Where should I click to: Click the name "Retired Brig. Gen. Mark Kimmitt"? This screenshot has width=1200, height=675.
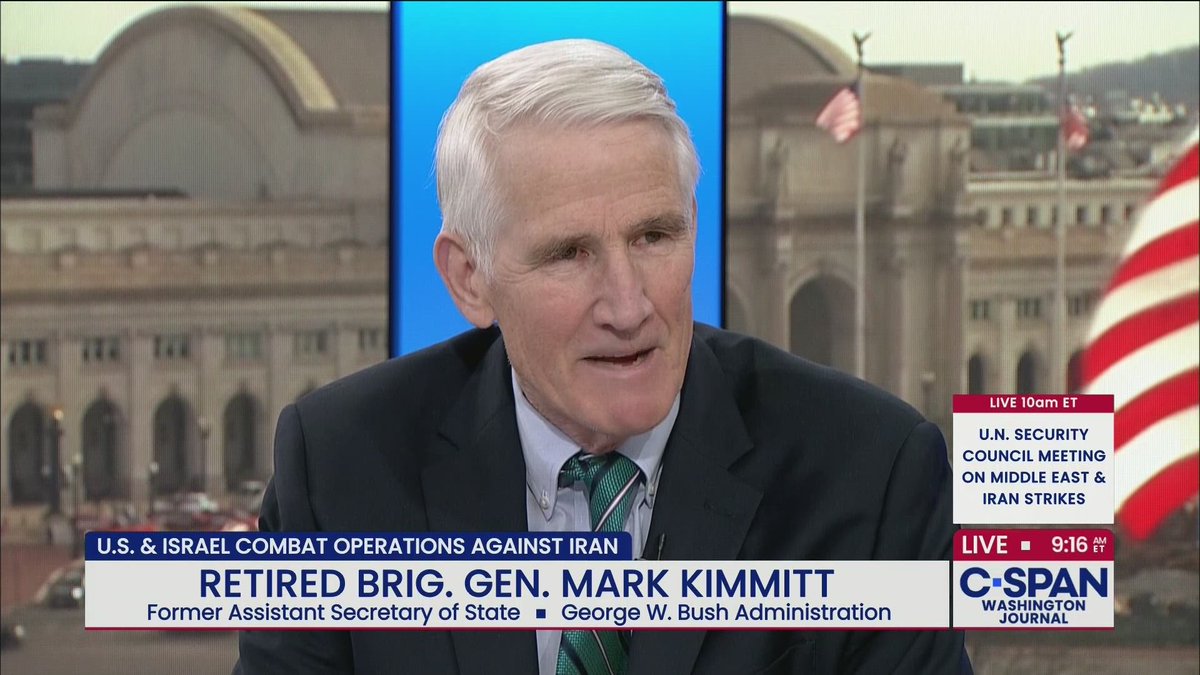coord(517,581)
